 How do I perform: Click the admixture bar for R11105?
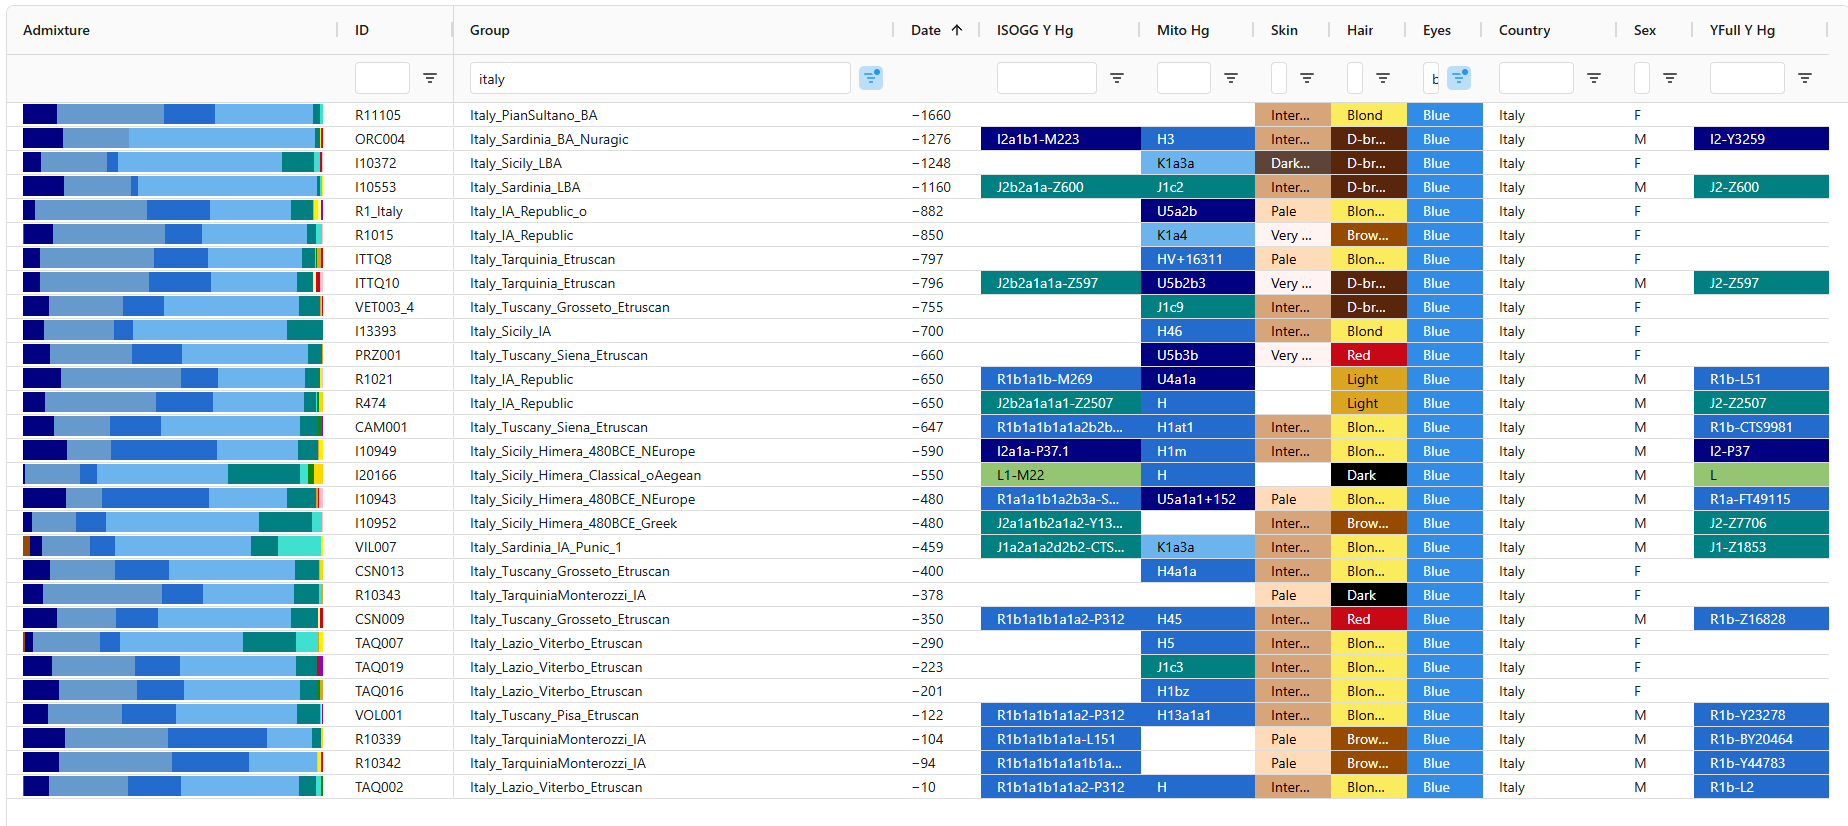pyautogui.click(x=172, y=115)
